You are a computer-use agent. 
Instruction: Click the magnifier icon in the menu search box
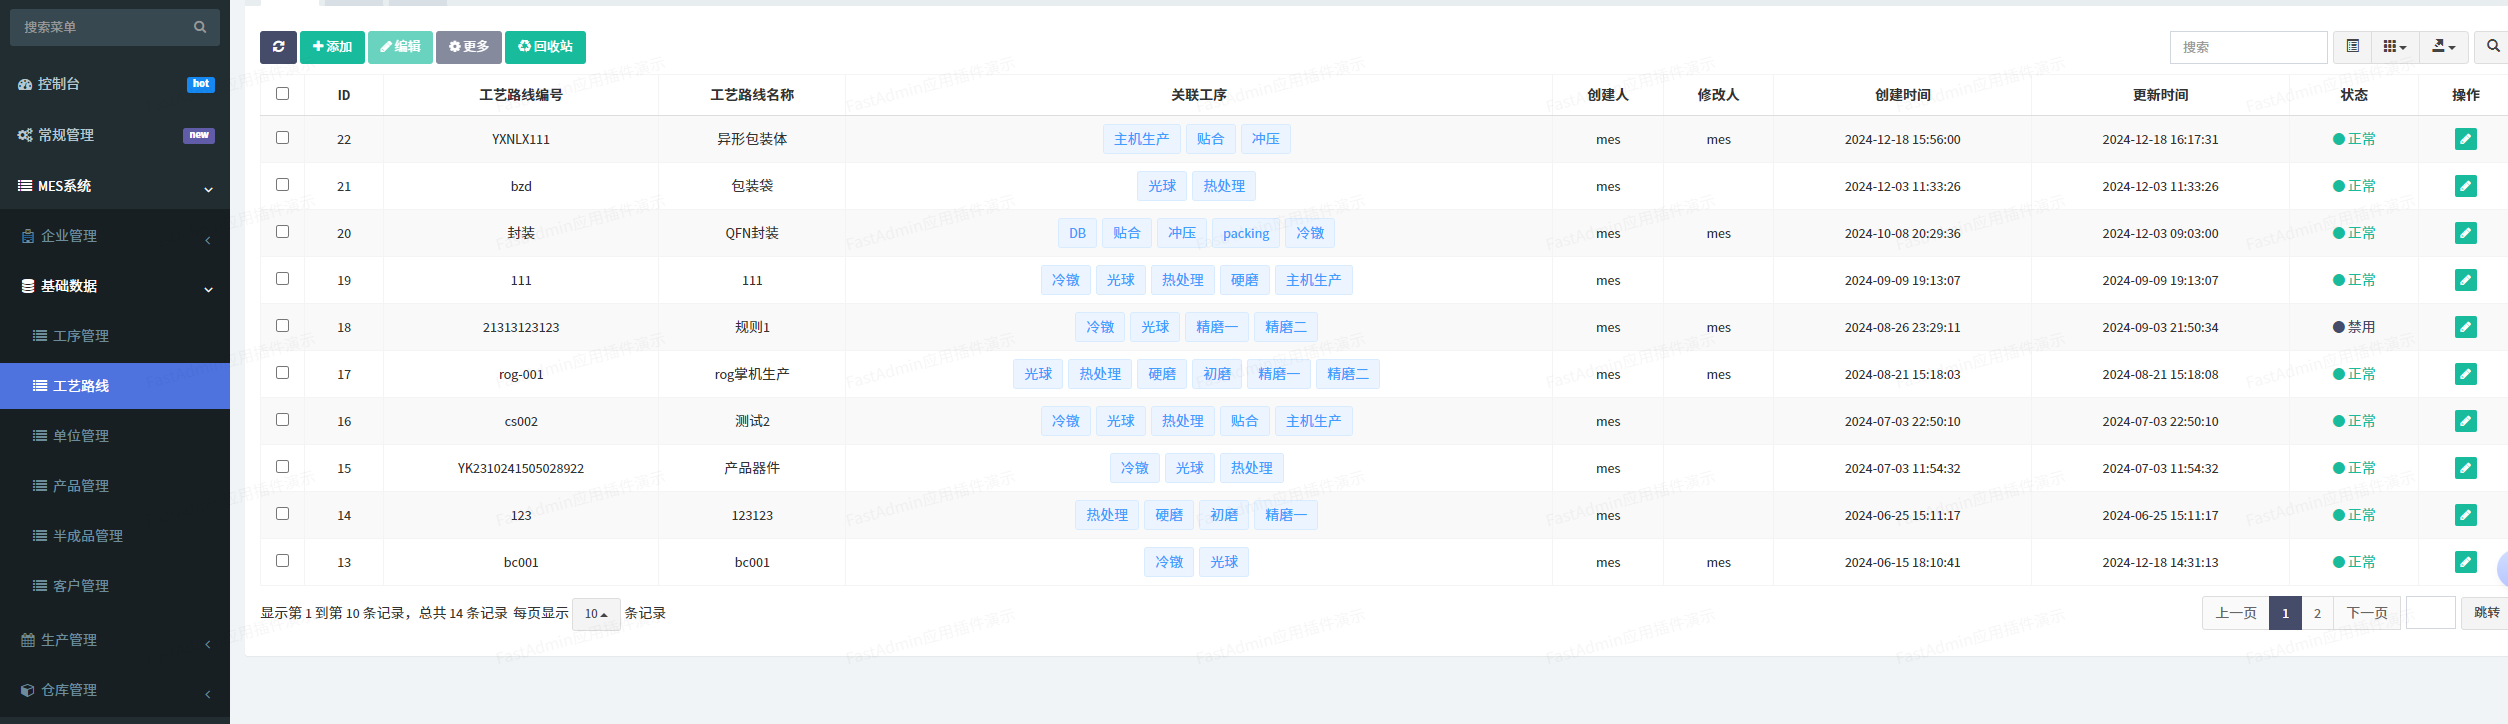(200, 27)
